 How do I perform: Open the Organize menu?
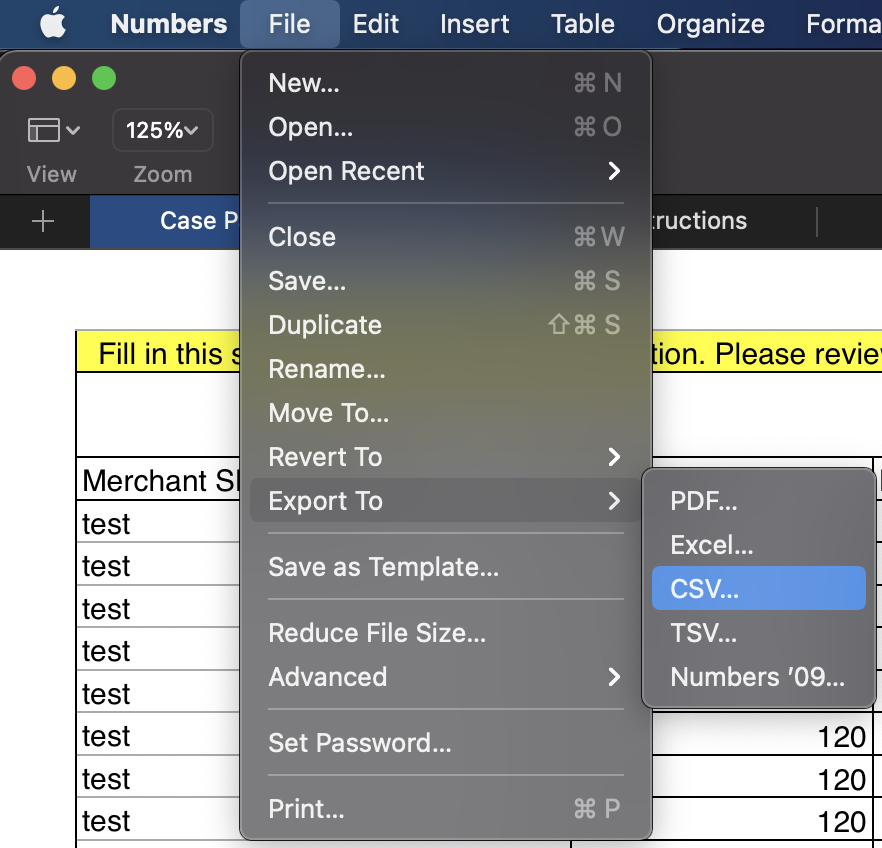point(710,24)
